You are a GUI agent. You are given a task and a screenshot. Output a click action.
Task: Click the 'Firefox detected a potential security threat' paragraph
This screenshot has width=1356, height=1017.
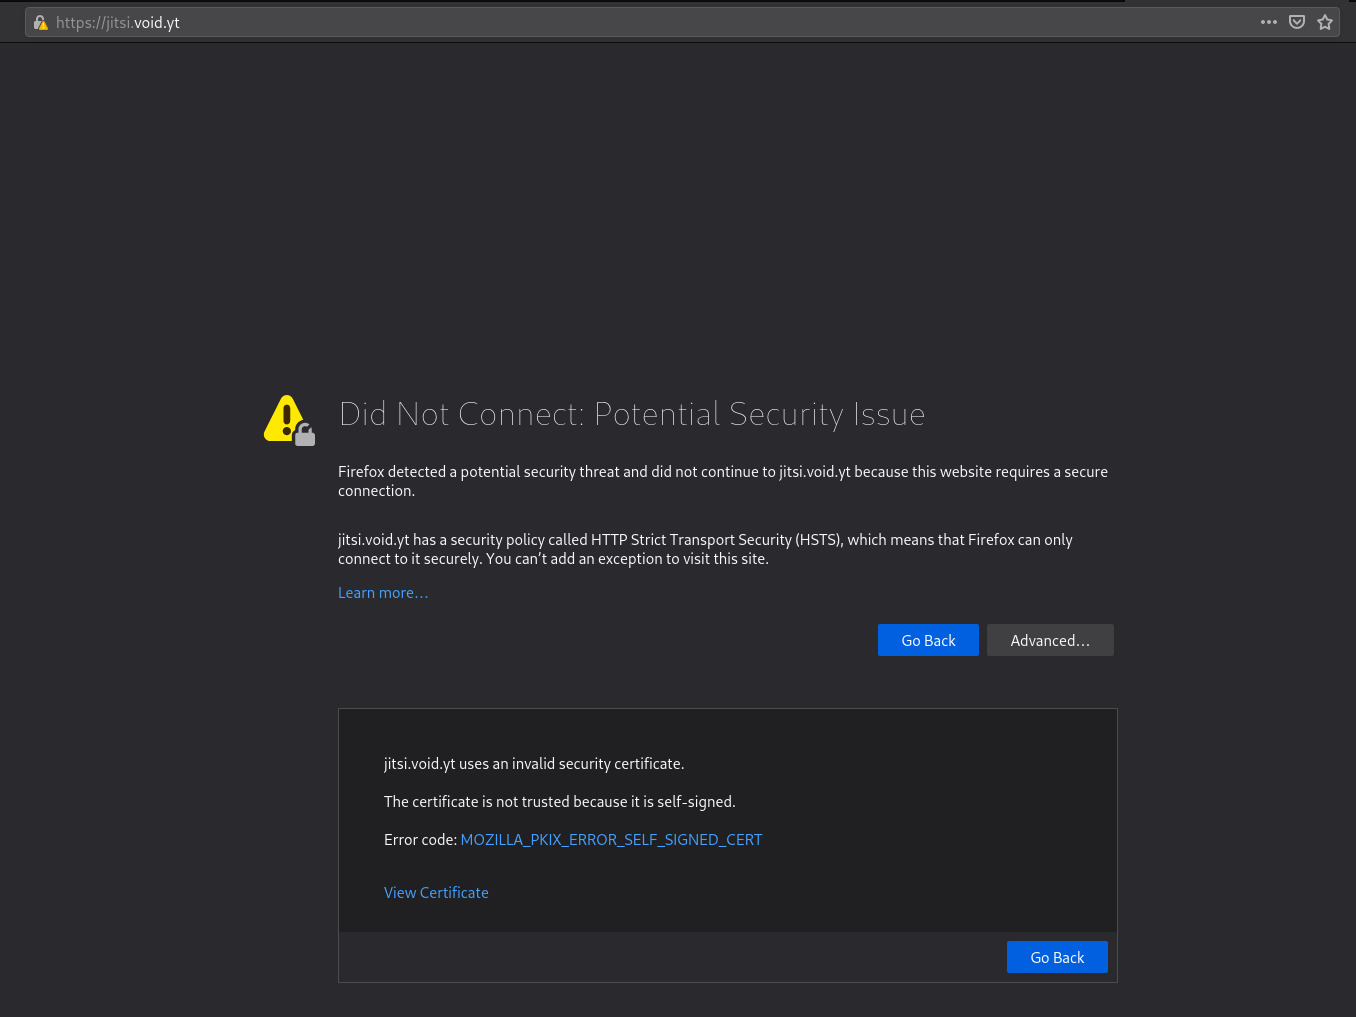(723, 481)
